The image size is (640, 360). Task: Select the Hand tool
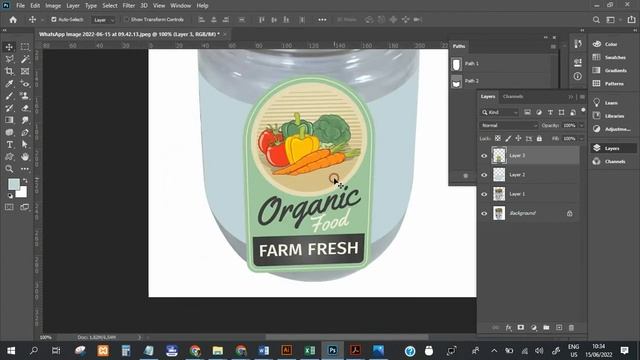(x=25, y=157)
